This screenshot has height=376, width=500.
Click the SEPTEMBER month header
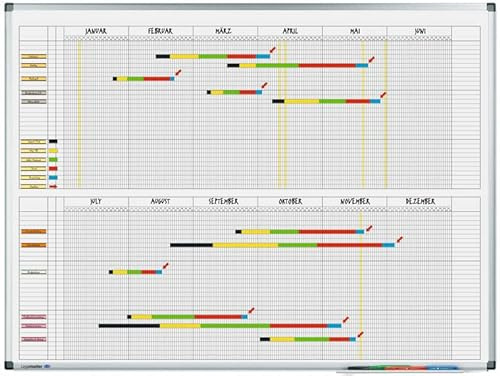click(223, 201)
